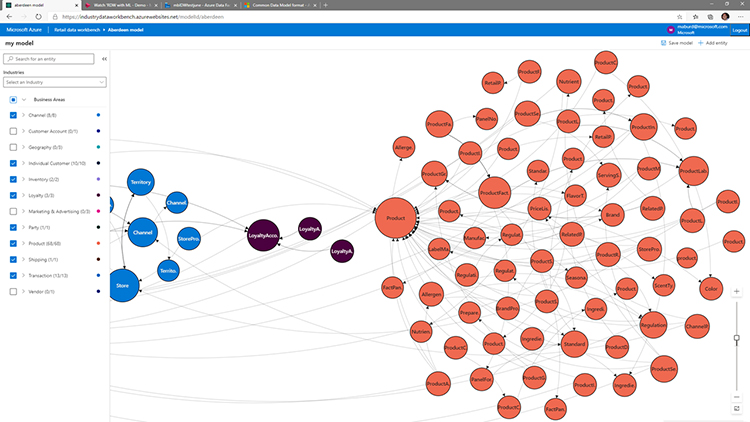Click the fit-to-screen icon below zoom

(x=737, y=409)
